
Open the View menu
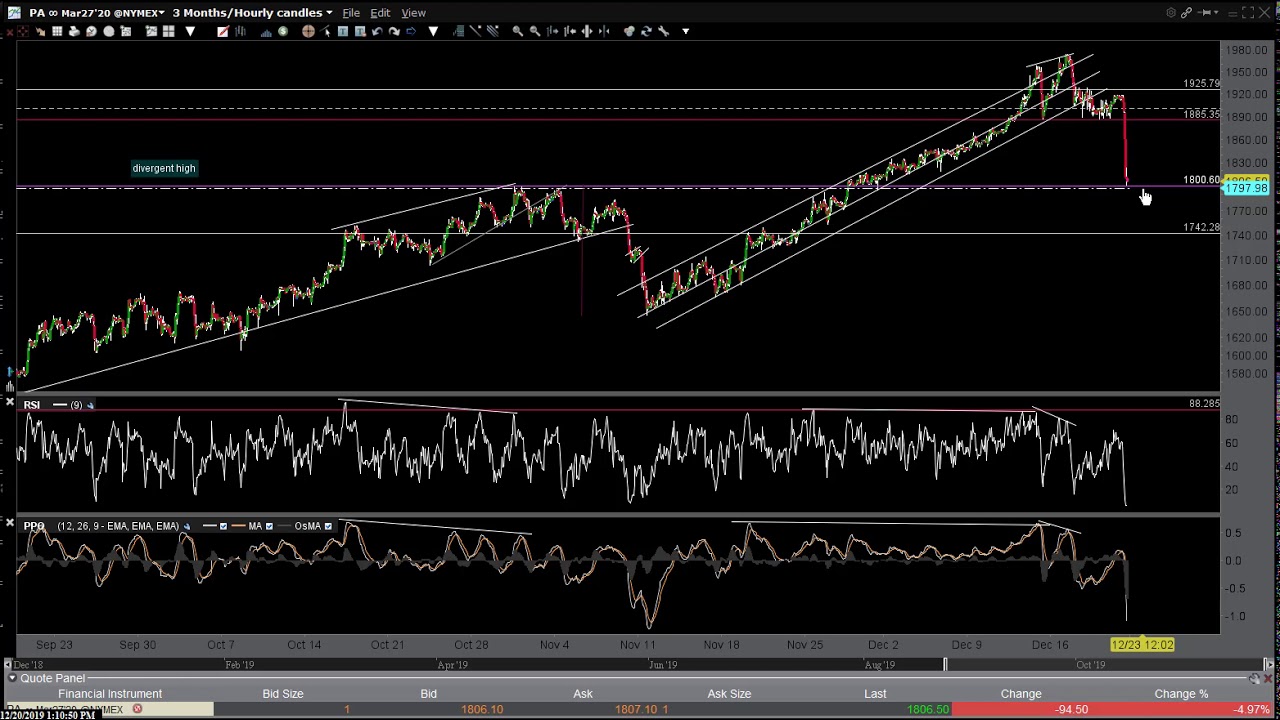click(x=413, y=13)
